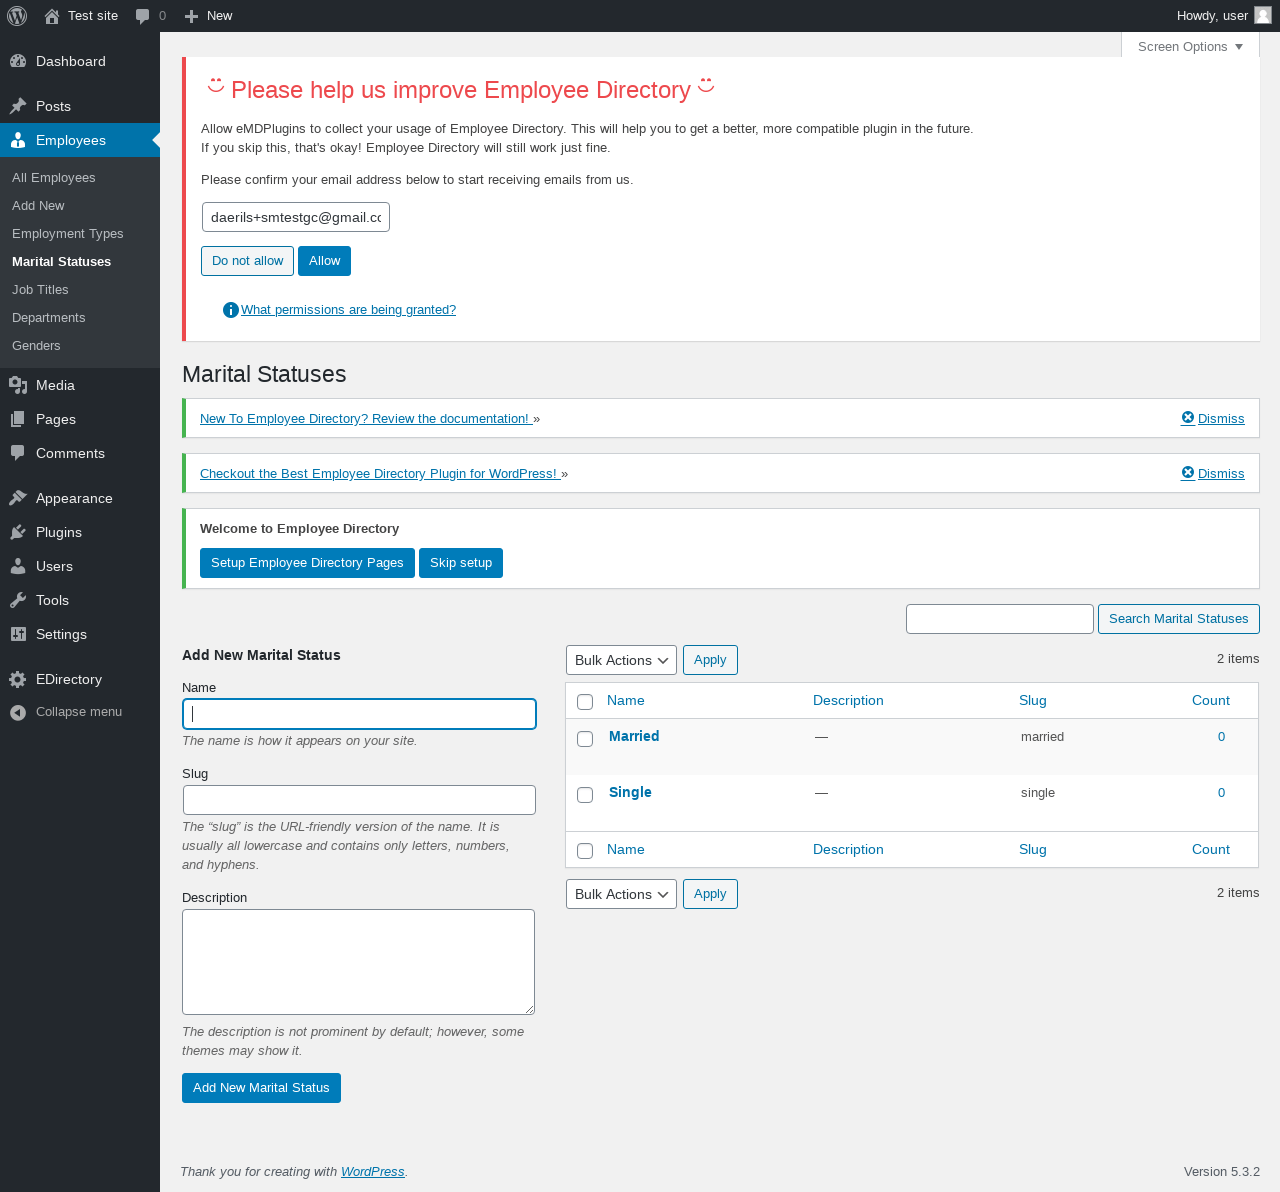Click the Media sidebar icon
This screenshot has height=1192, width=1280.
tap(18, 385)
